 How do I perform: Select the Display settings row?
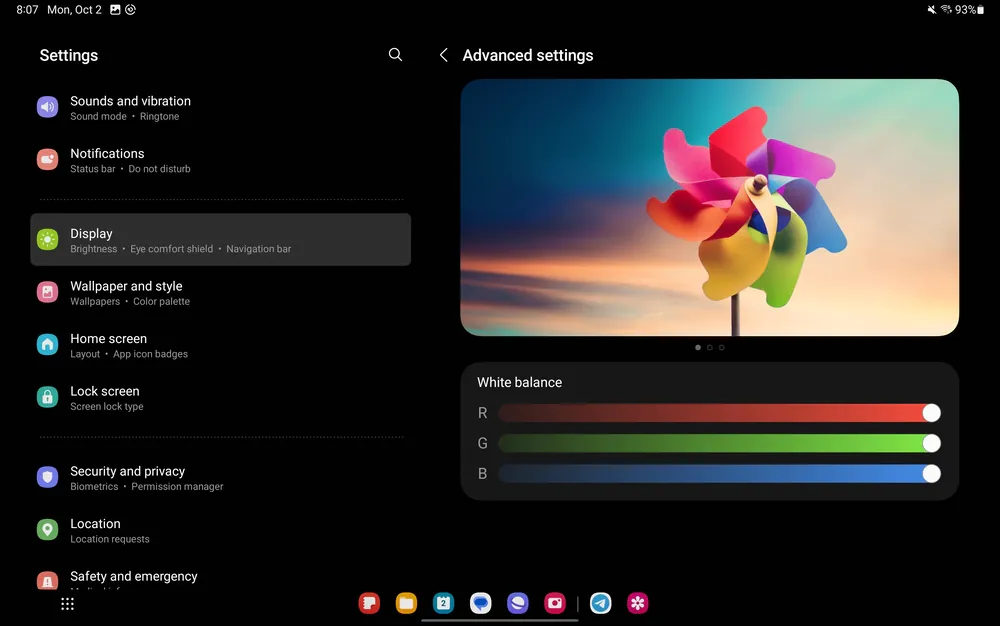[221, 240]
